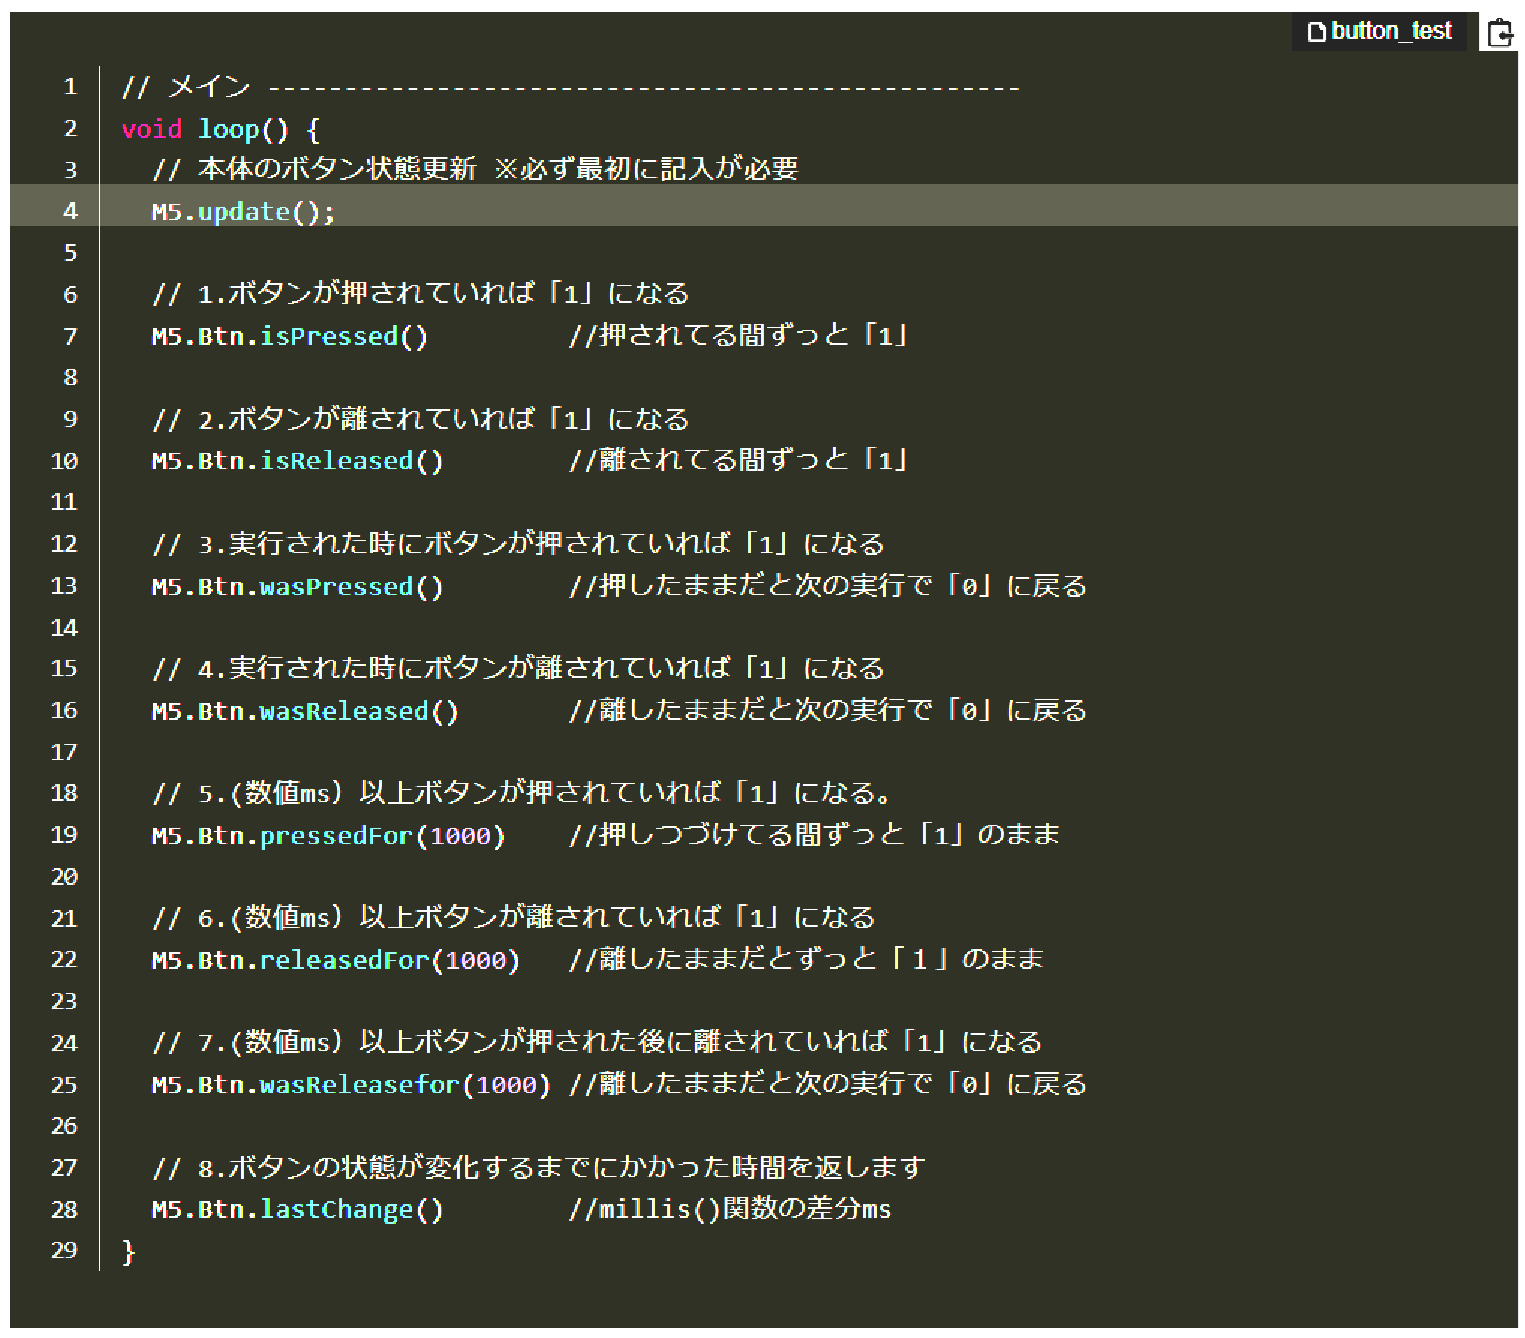This screenshot has height=1338, width=1525.
Task: Click the copy code clipboard icon
Action: [1499, 33]
